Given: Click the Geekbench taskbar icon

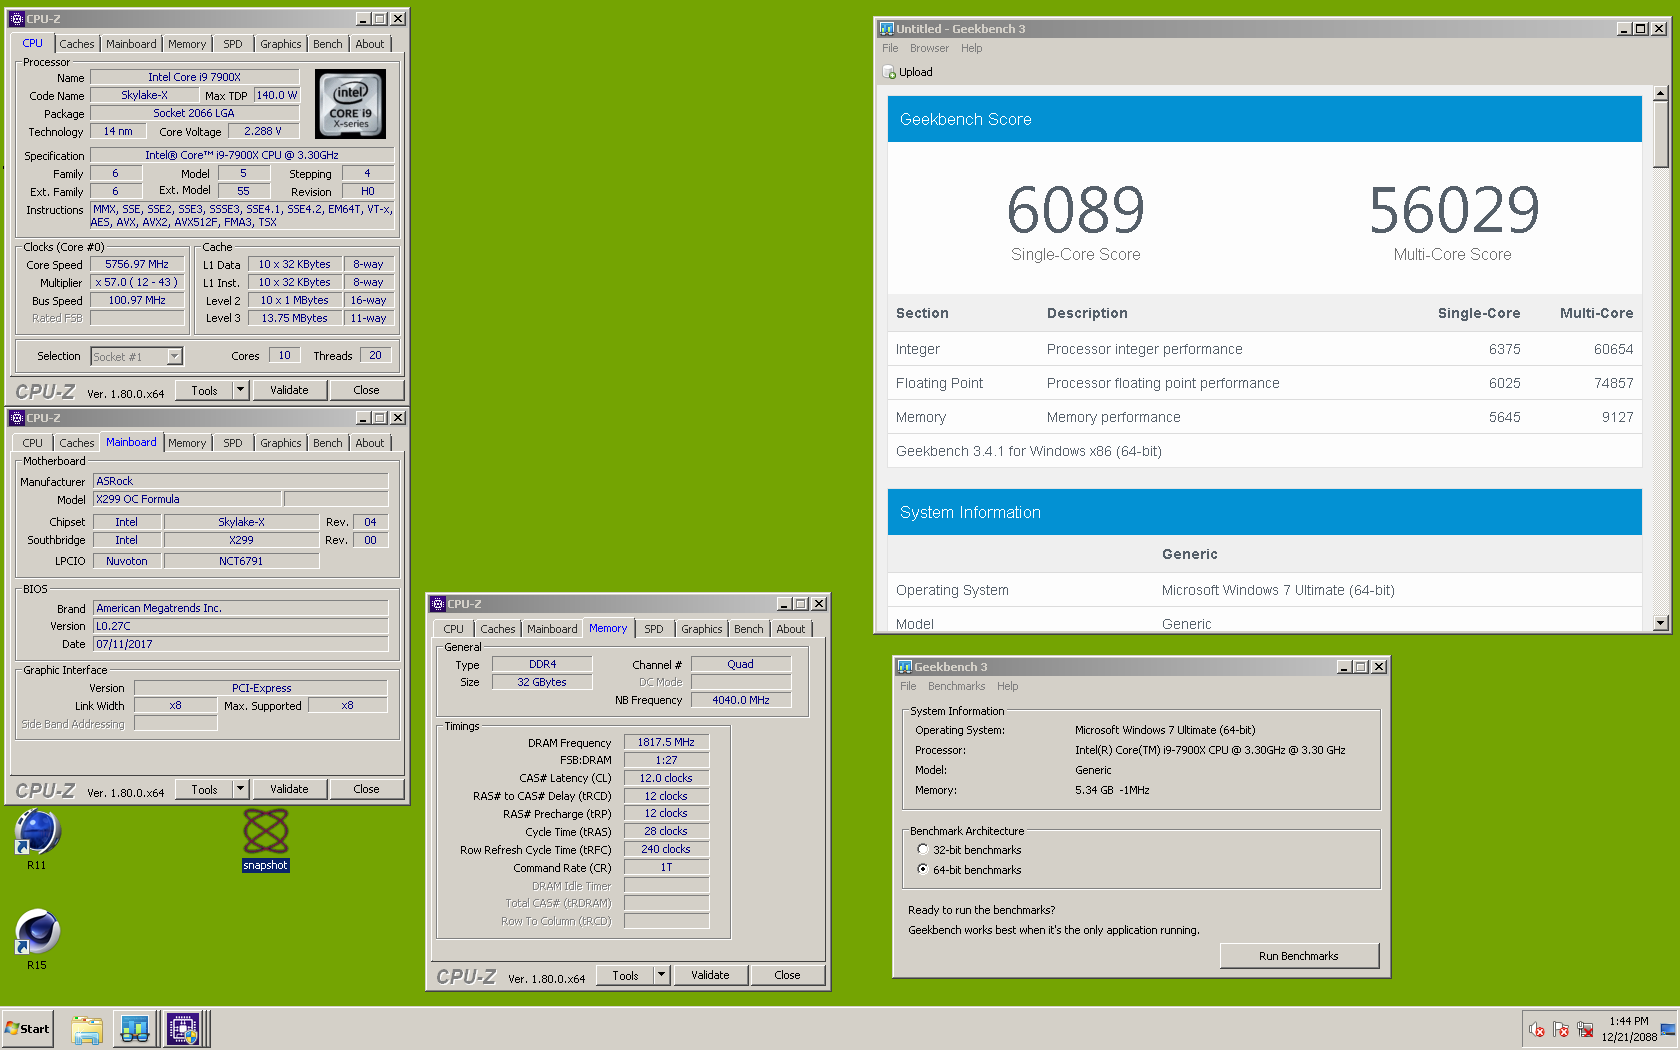Looking at the screenshot, I should coord(135,1029).
